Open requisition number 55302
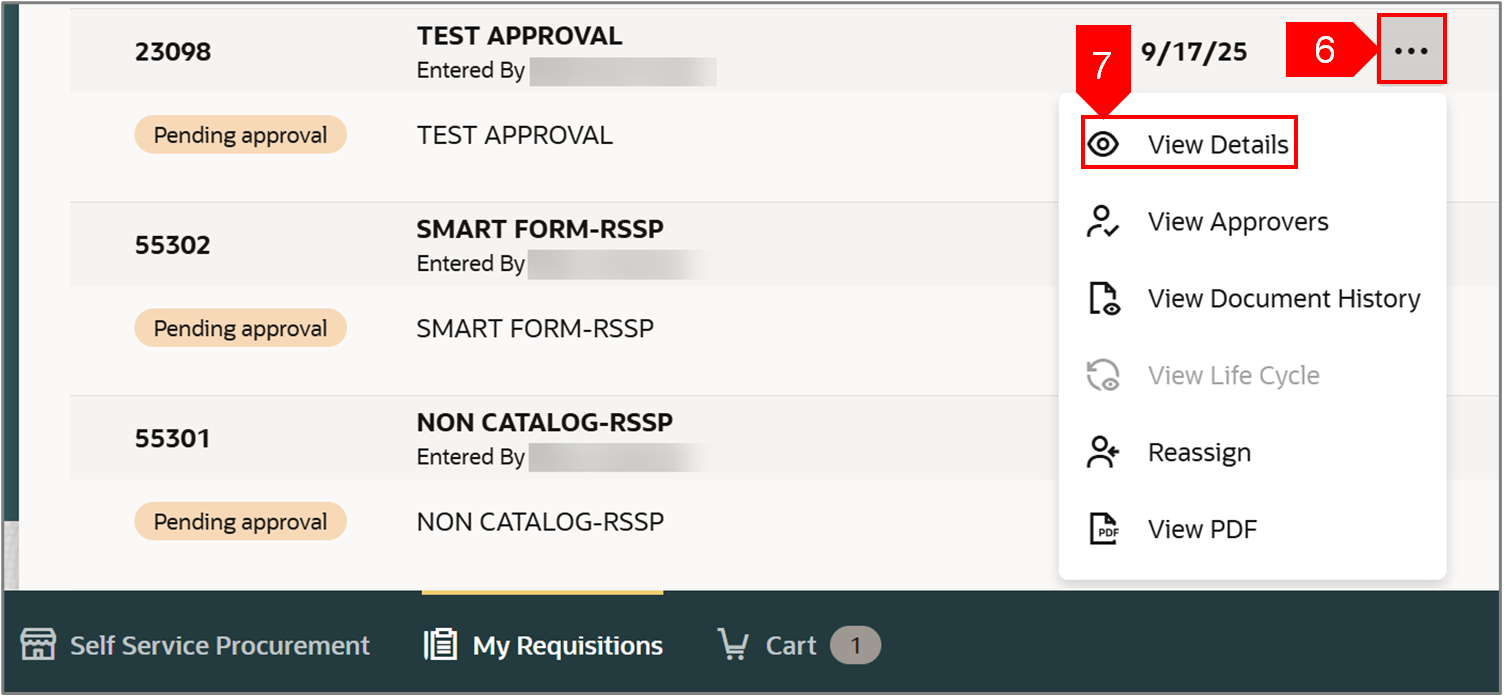This screenshot has height=697, width=1505. click(173, 245)
